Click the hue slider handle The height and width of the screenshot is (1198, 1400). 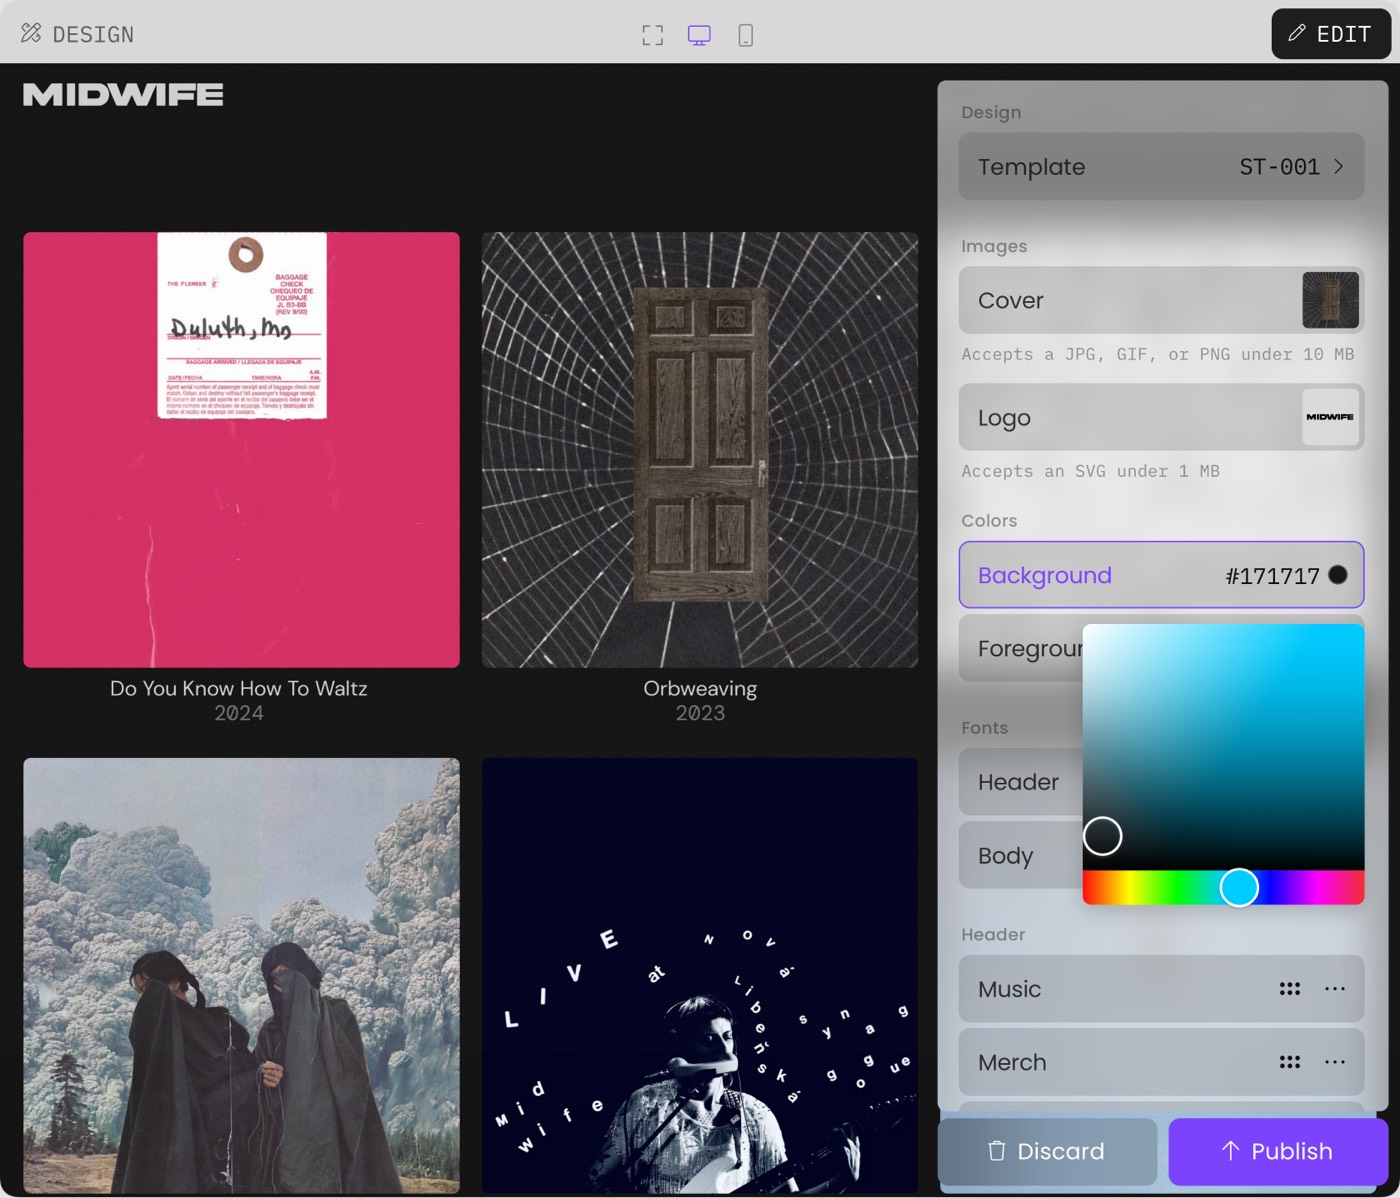tap(1239, 887)
